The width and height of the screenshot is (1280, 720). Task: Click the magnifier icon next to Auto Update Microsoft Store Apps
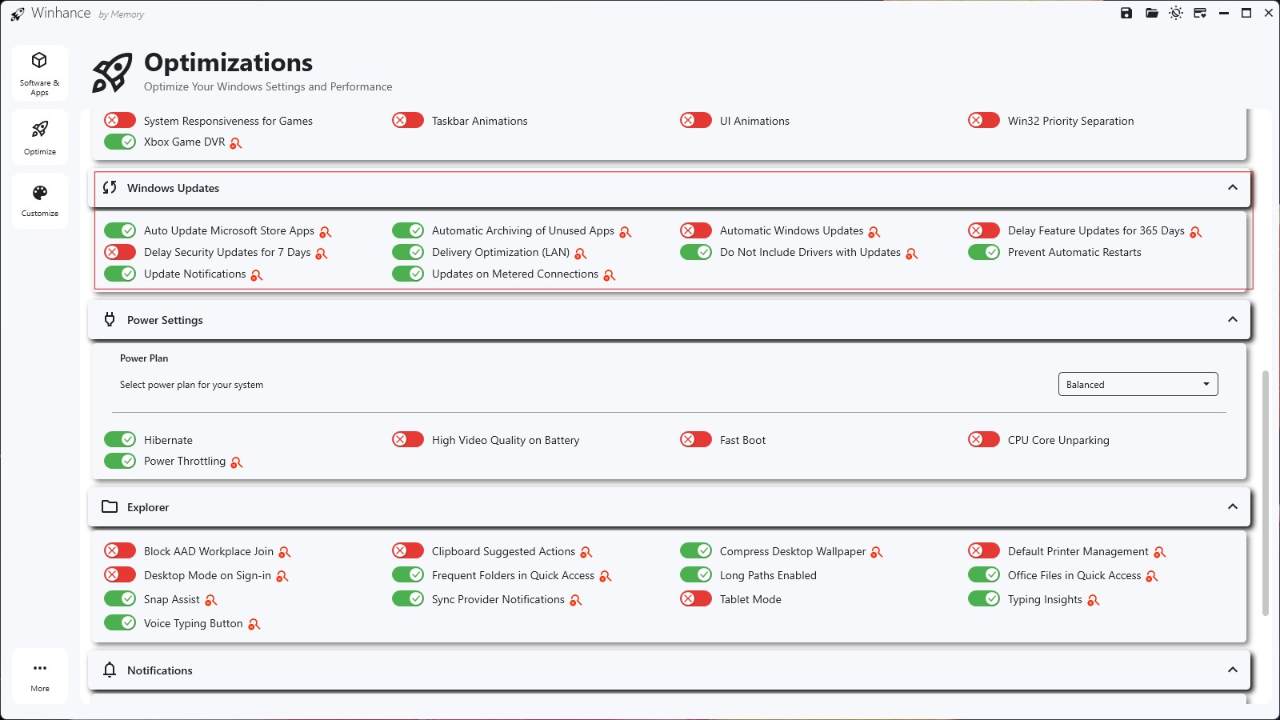coord(325,231)
